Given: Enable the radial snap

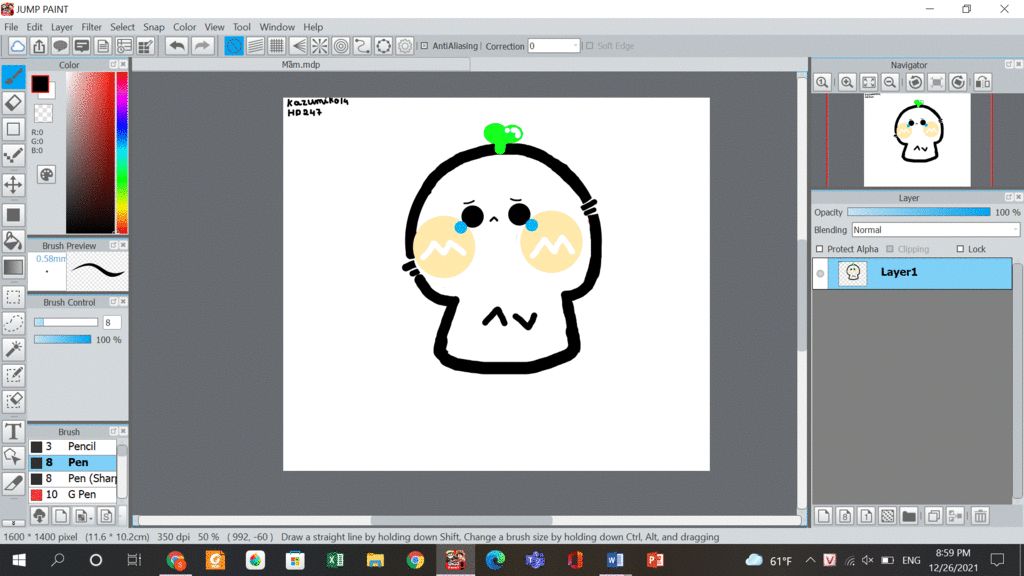Looking at the screenshot, I should point(319,46).
